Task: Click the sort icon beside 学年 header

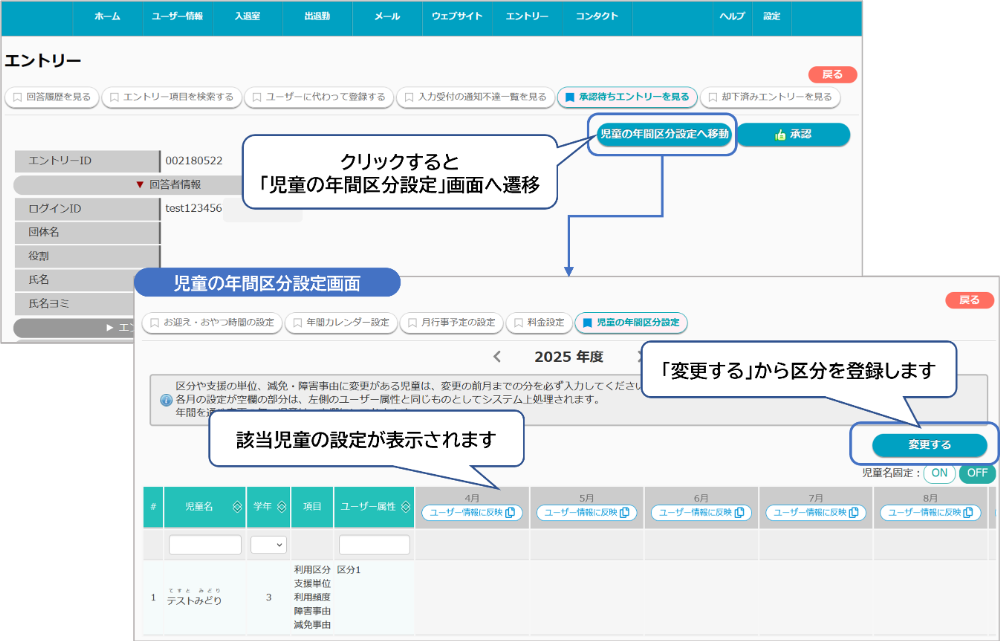Action: [x=282, y=507]
